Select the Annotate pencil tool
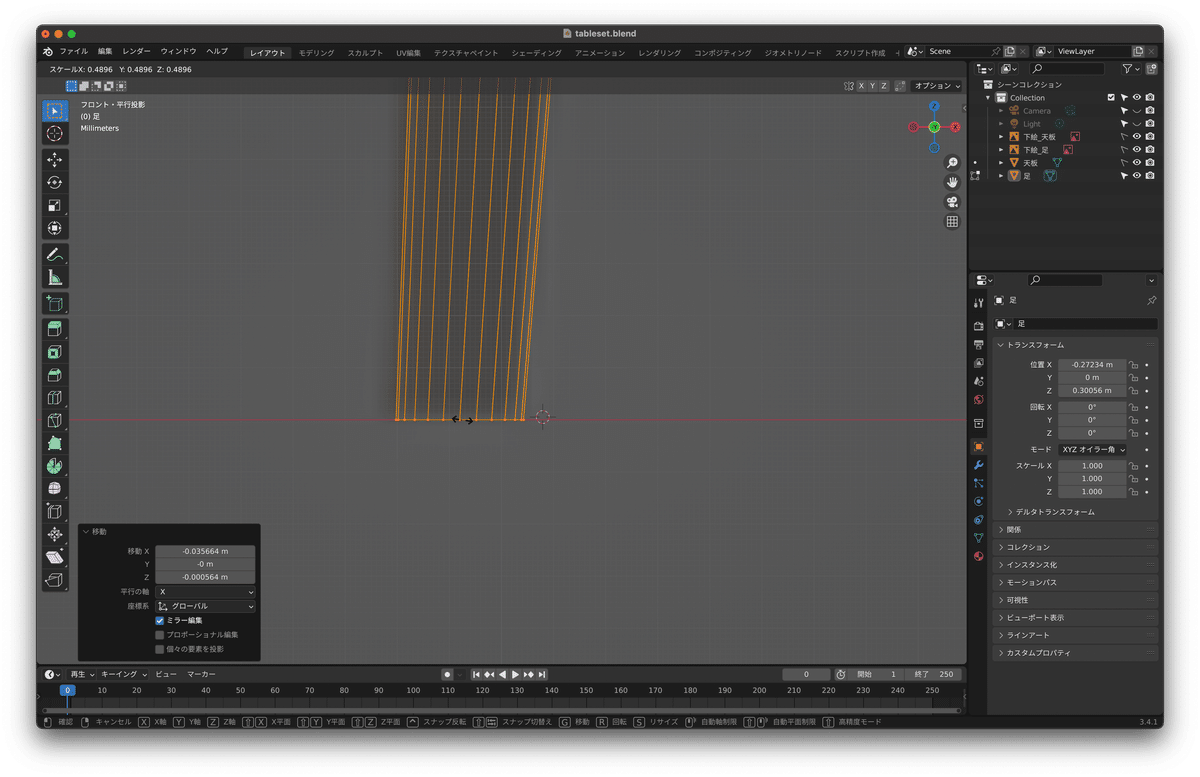The height and width of the screenshot is (777, 1200). coord(54,255)
